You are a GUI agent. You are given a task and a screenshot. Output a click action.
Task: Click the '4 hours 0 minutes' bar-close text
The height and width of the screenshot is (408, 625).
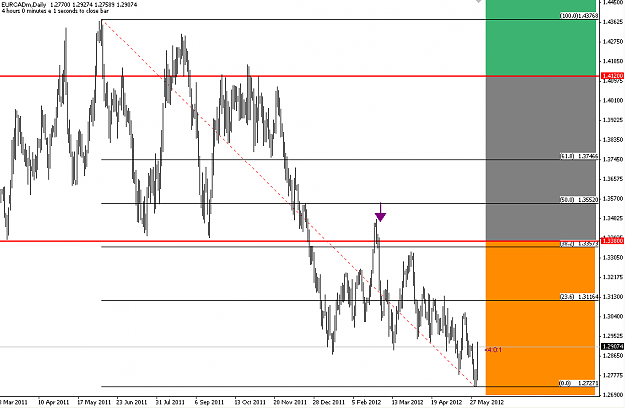54,11
